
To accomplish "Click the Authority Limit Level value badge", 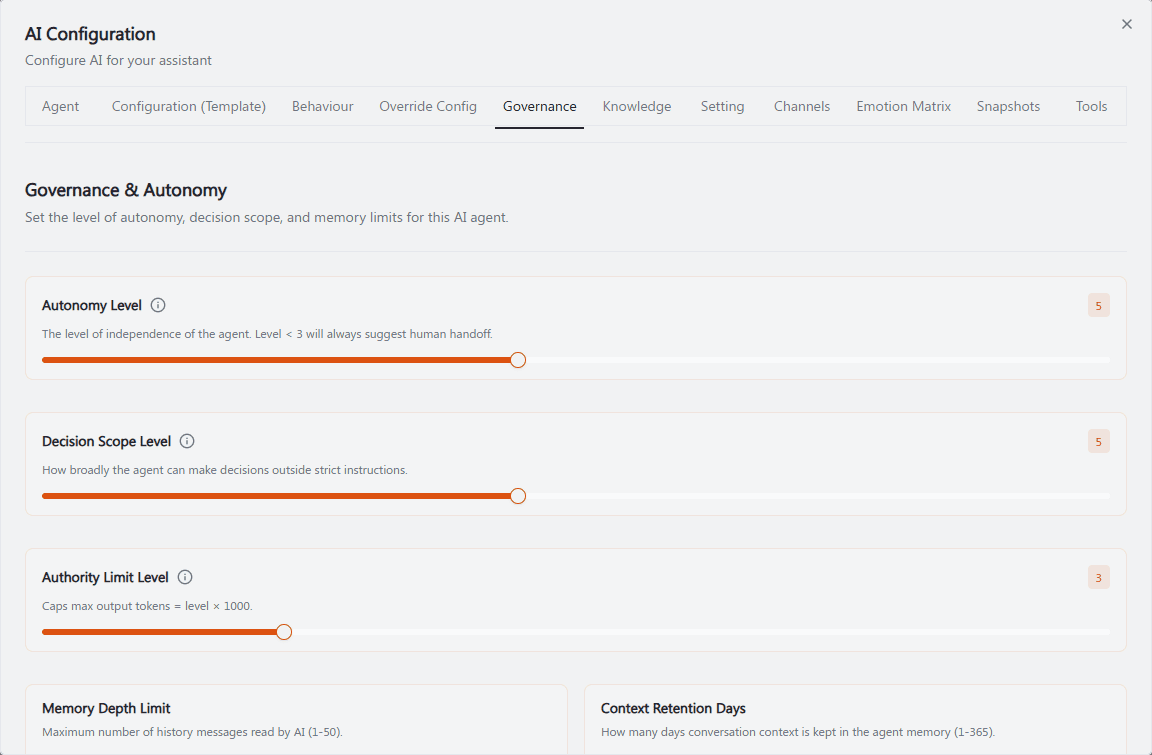I will click(1099, 577).
